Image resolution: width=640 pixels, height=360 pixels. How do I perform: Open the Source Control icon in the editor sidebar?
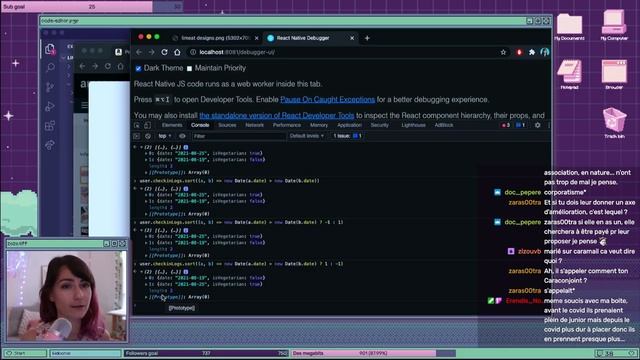(x=50, y=87)
